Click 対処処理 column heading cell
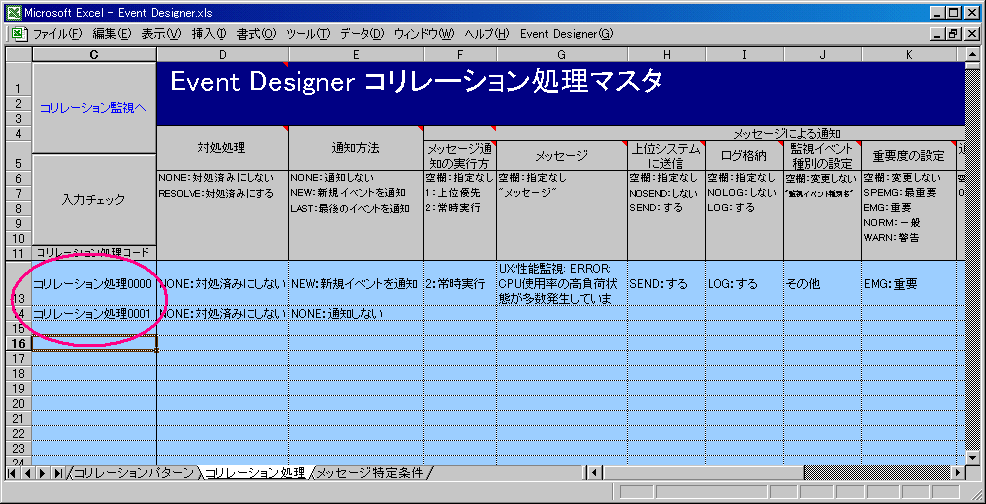The image size is (986, 504). tap(222, 147)
